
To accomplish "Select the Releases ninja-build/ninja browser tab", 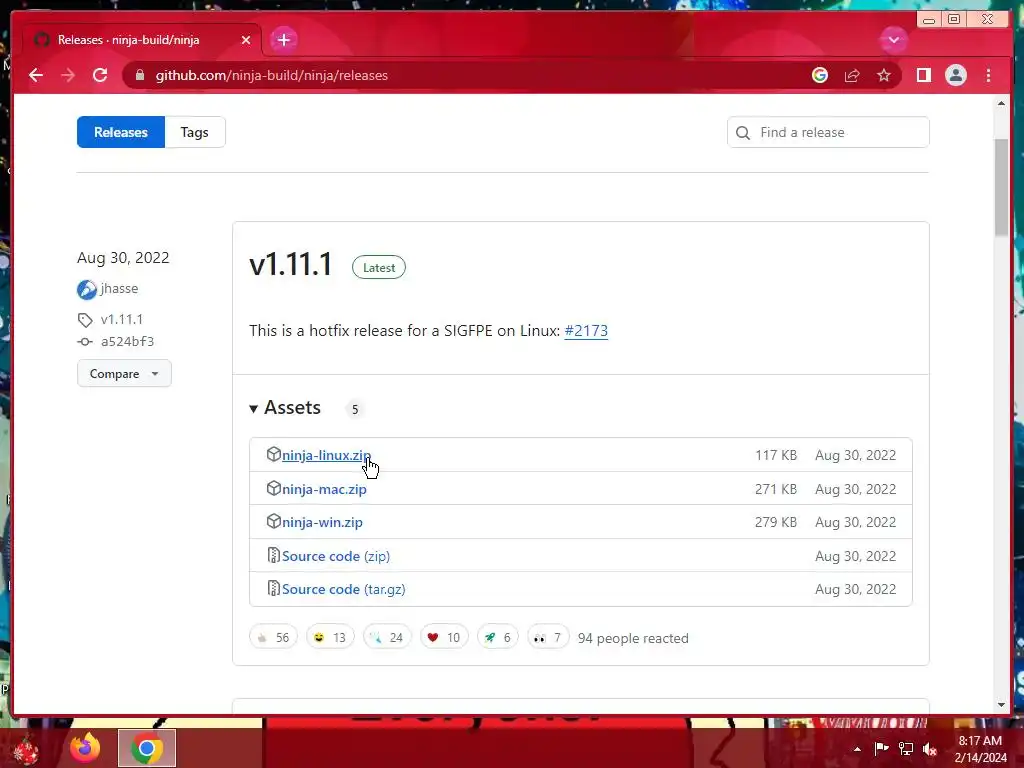I will pyautogui.click(x=142, y=40).
